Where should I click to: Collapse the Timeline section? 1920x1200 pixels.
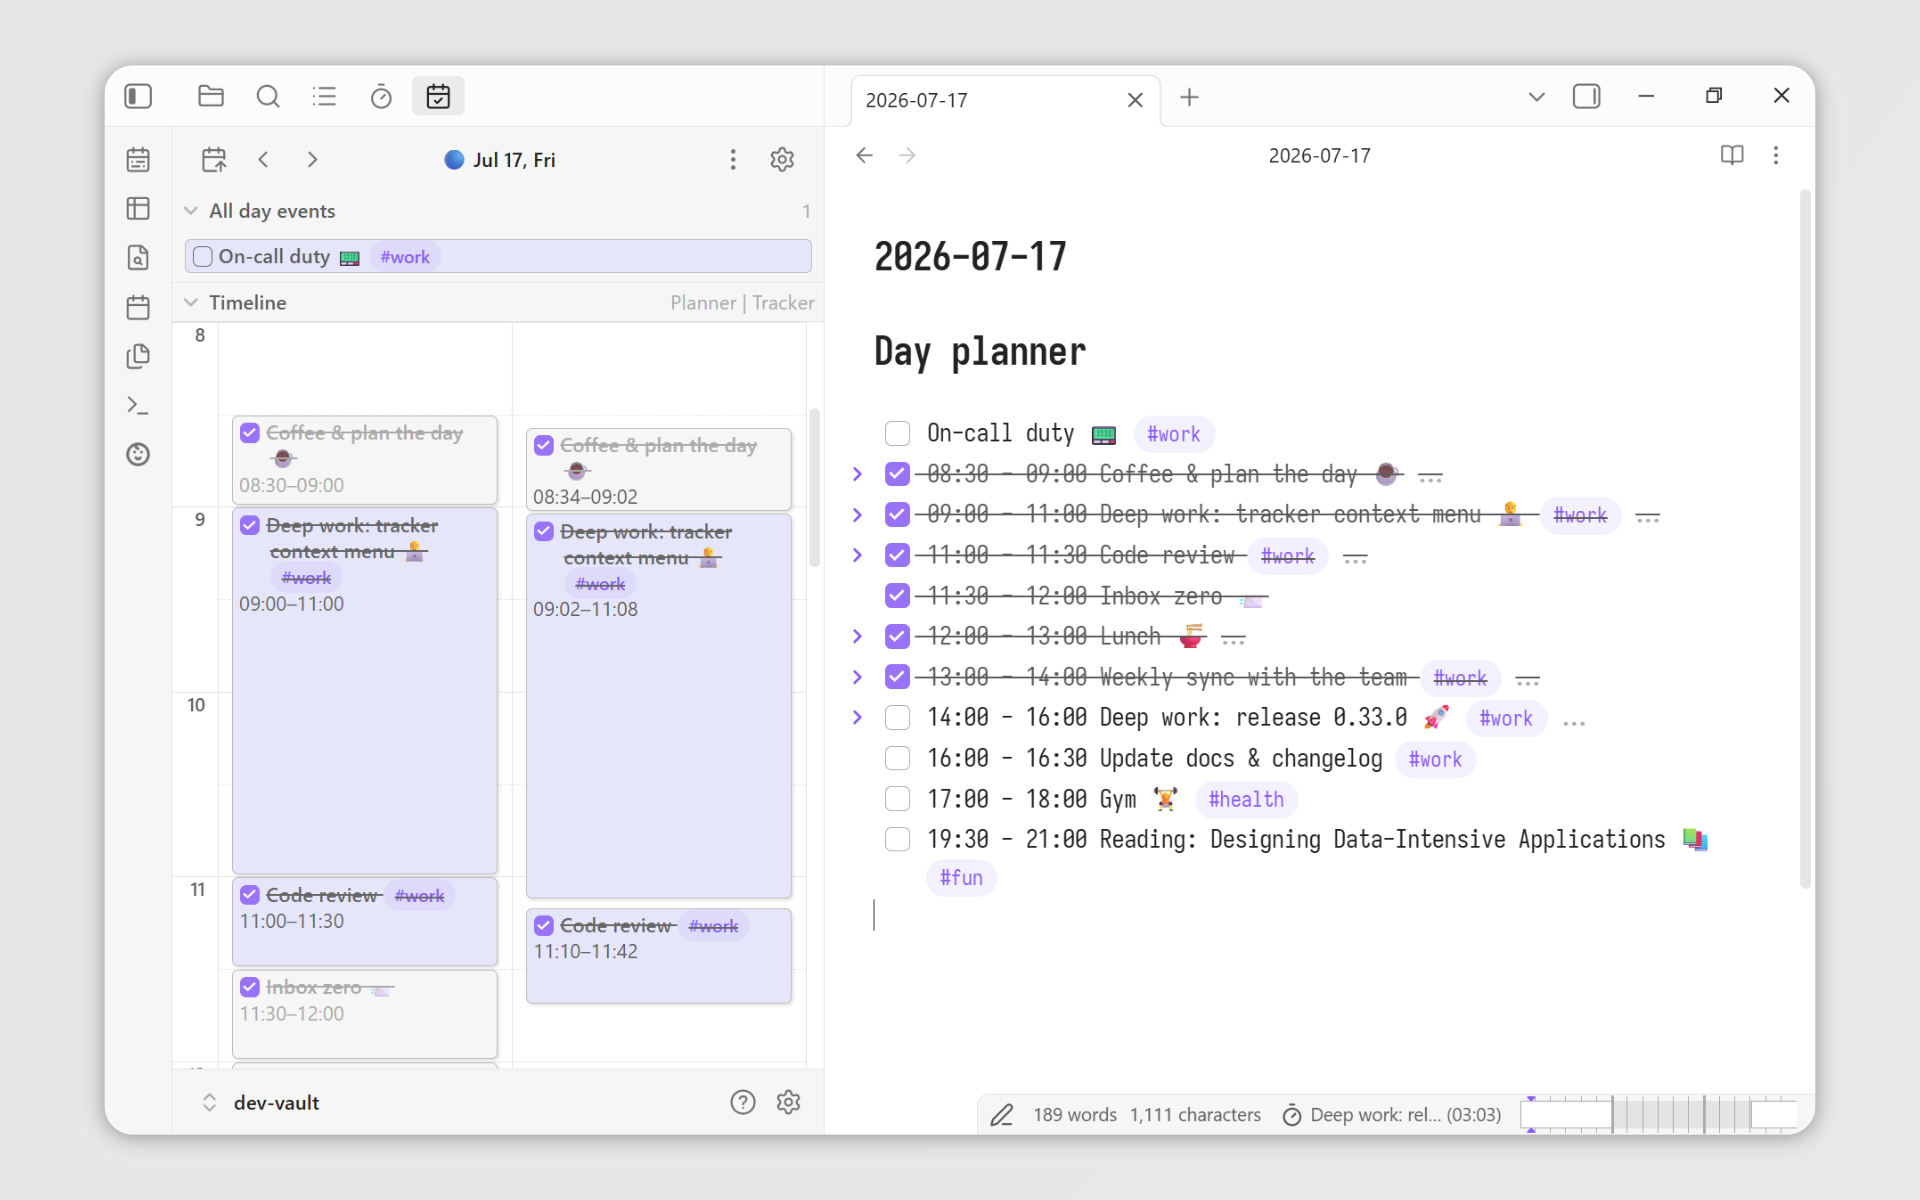[191, 302]
